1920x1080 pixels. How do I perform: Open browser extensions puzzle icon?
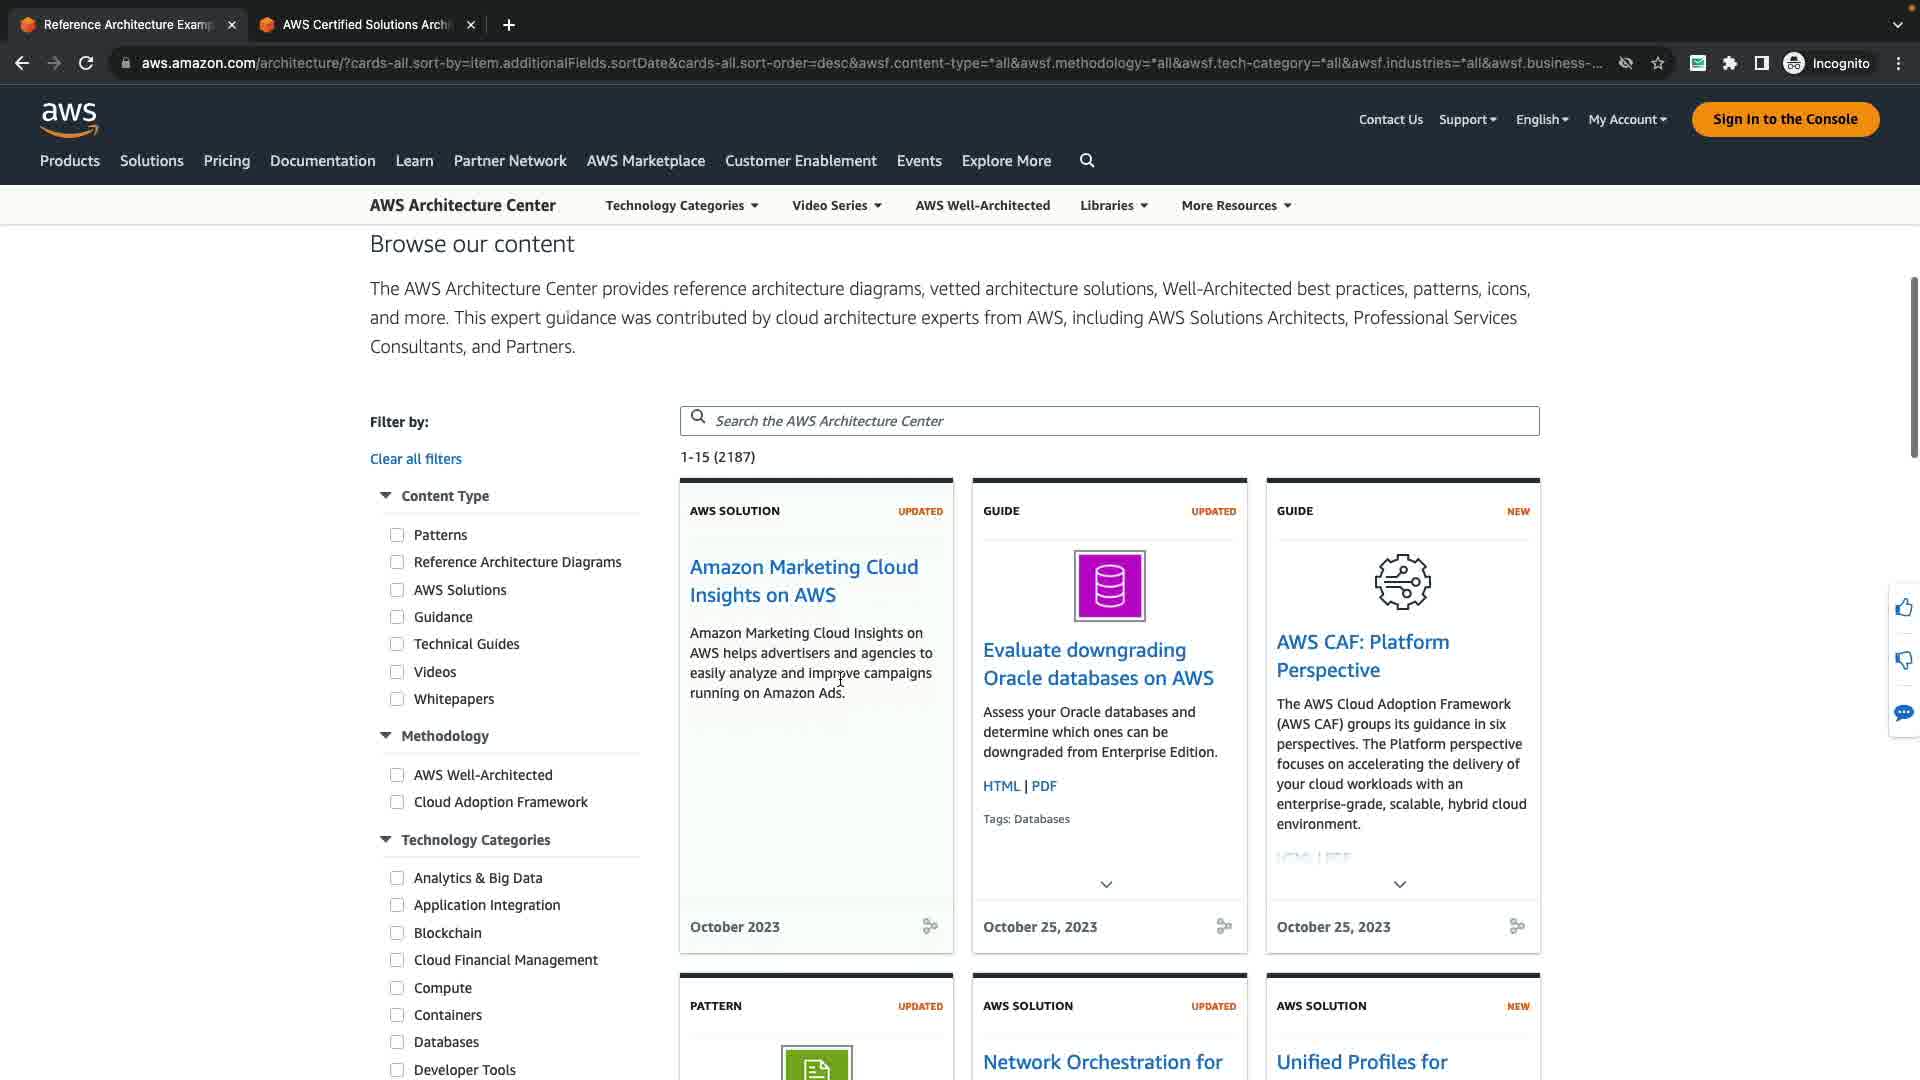[1730, 63]
